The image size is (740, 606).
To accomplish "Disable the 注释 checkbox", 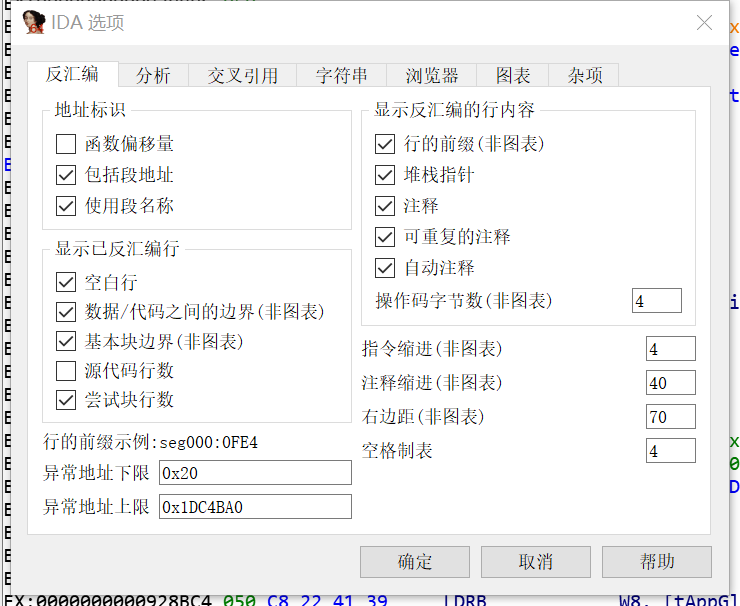I will (385, 206).
